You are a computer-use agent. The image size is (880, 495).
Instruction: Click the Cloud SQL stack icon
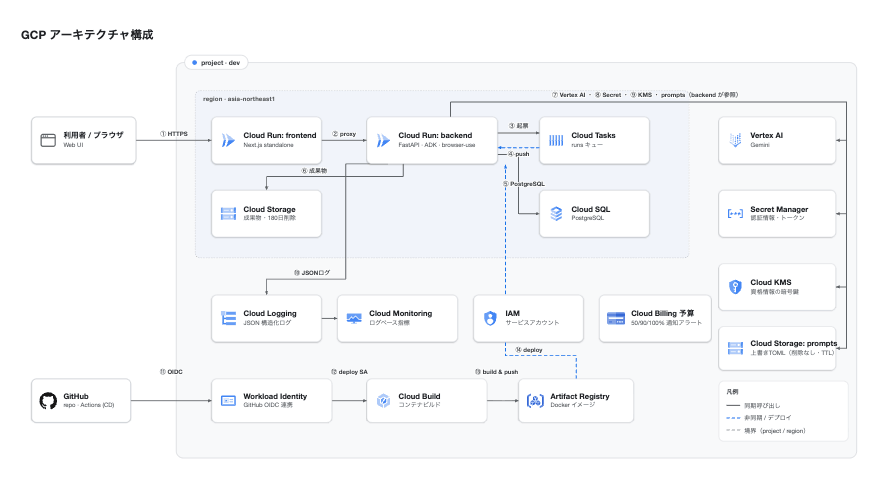556,214
